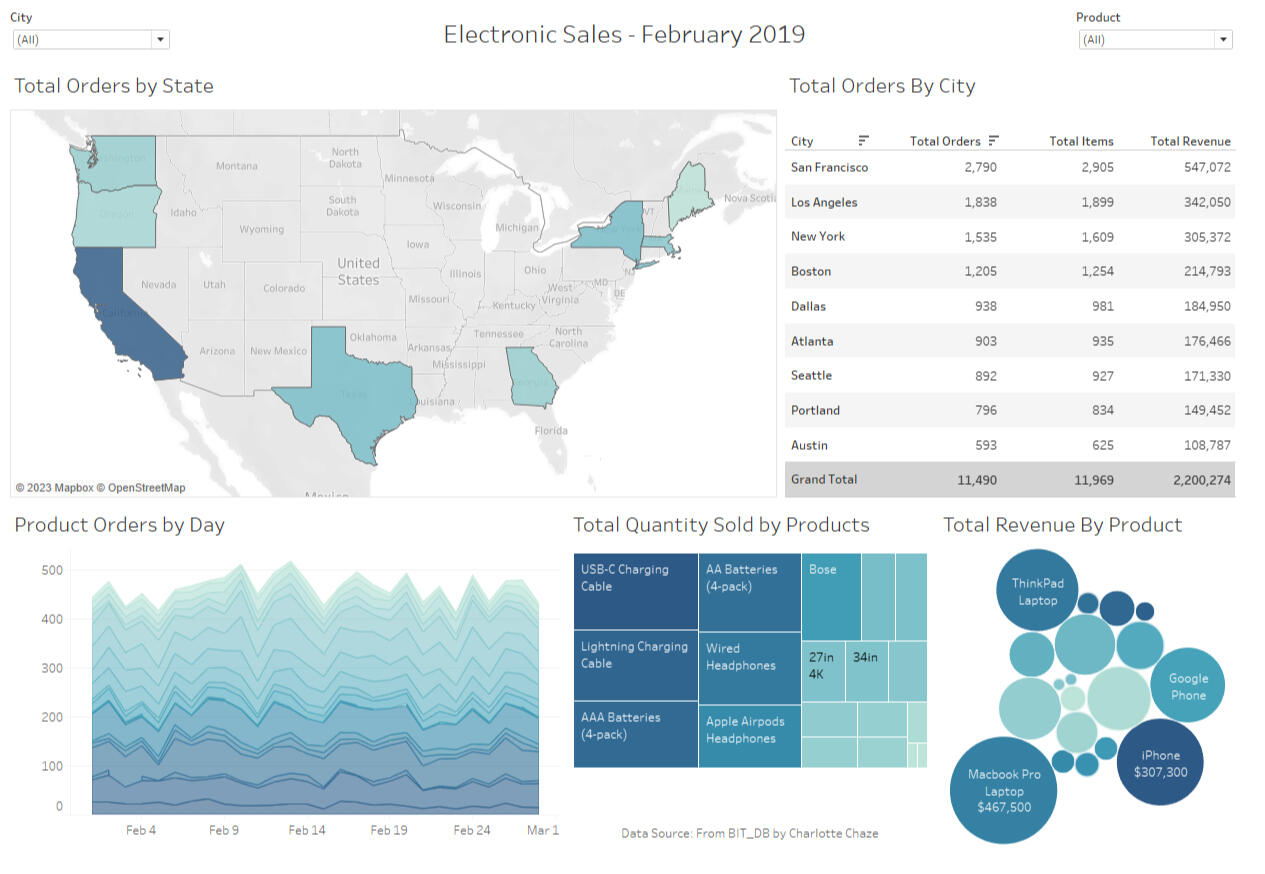1265x874 pixels.
Task: Select the USB-C Charging Cable treemap tile
Action: coord(635,591)
